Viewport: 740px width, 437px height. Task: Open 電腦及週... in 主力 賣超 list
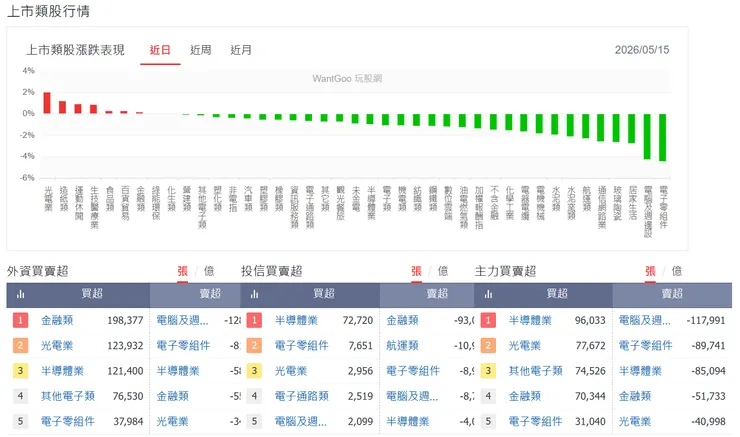645,320
